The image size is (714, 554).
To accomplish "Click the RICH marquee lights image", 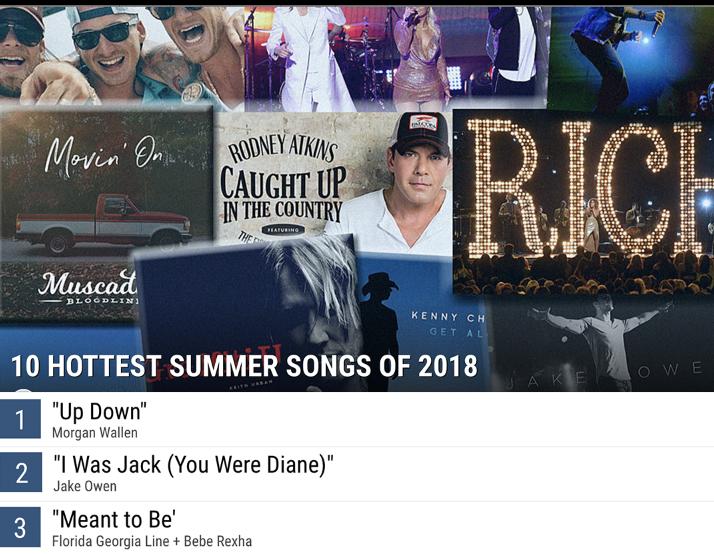I will [x=585, y=200].
